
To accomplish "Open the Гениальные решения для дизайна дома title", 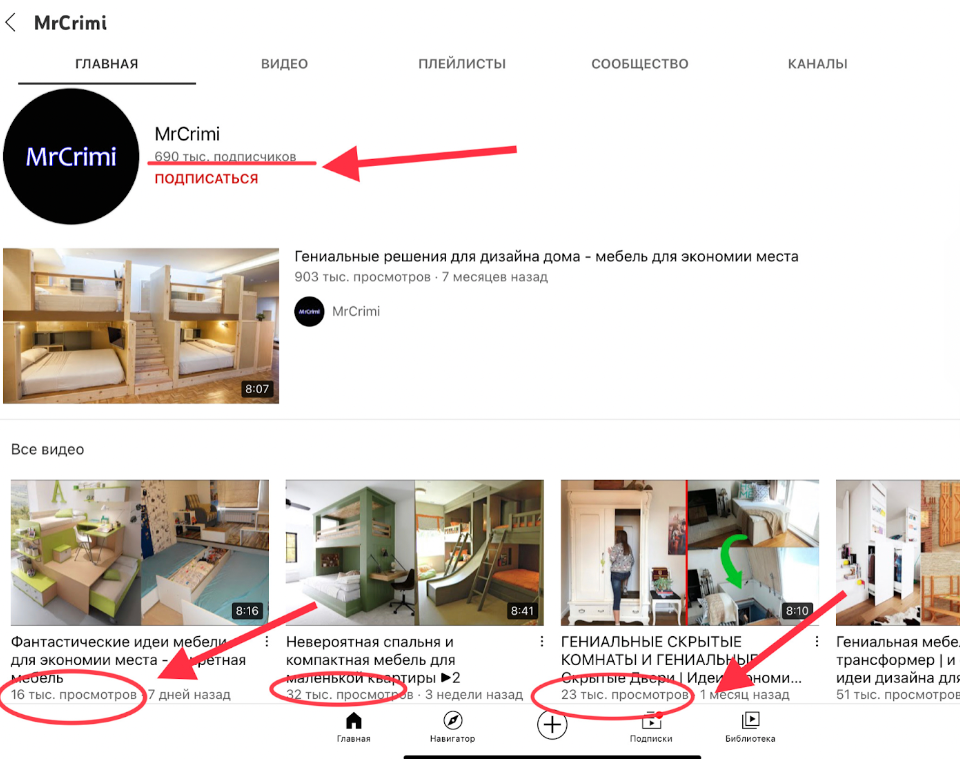I will point(546,256).
